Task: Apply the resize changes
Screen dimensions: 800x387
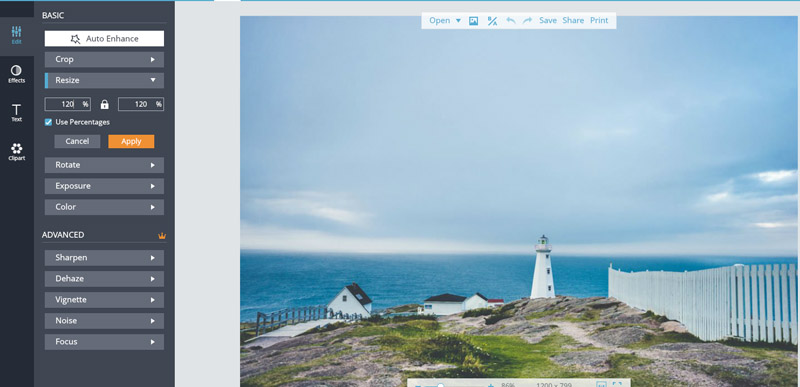Action: click(x=131, y=141)
